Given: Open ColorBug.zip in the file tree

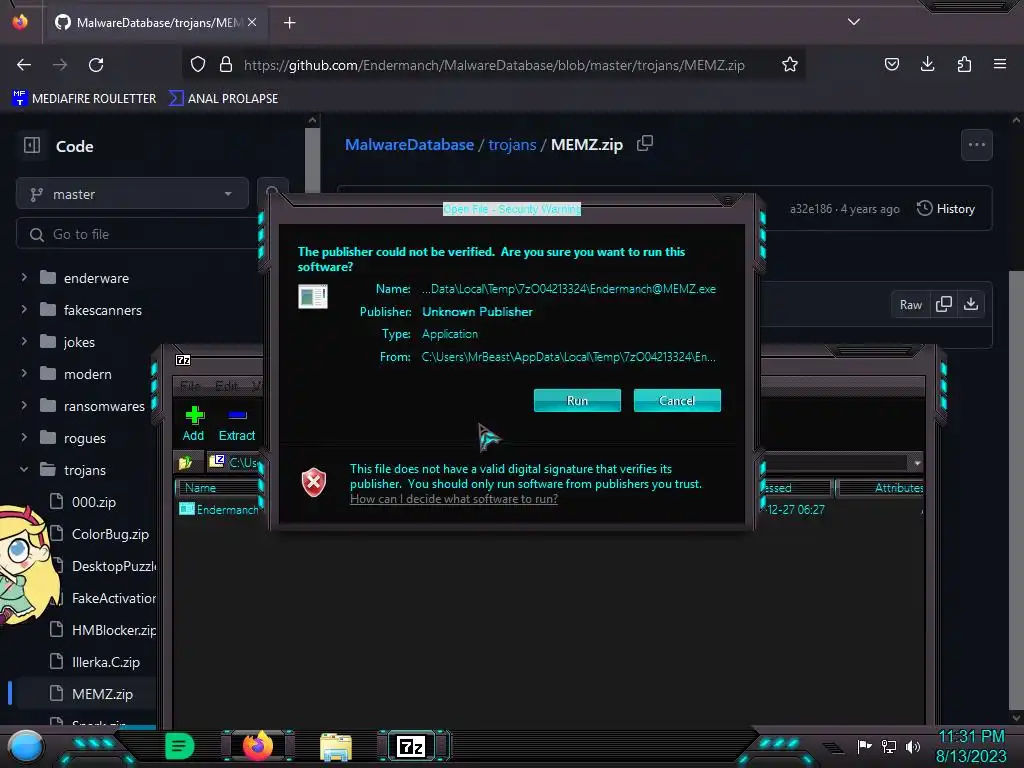Looking at the screenshot, I should 110,534.
